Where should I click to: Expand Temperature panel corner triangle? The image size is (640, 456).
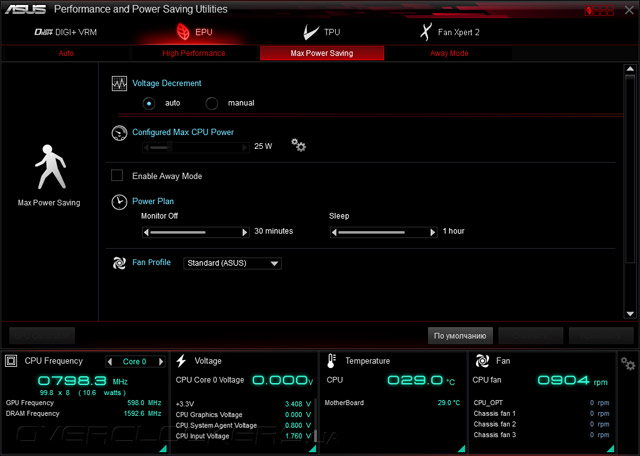coord(462,449)
